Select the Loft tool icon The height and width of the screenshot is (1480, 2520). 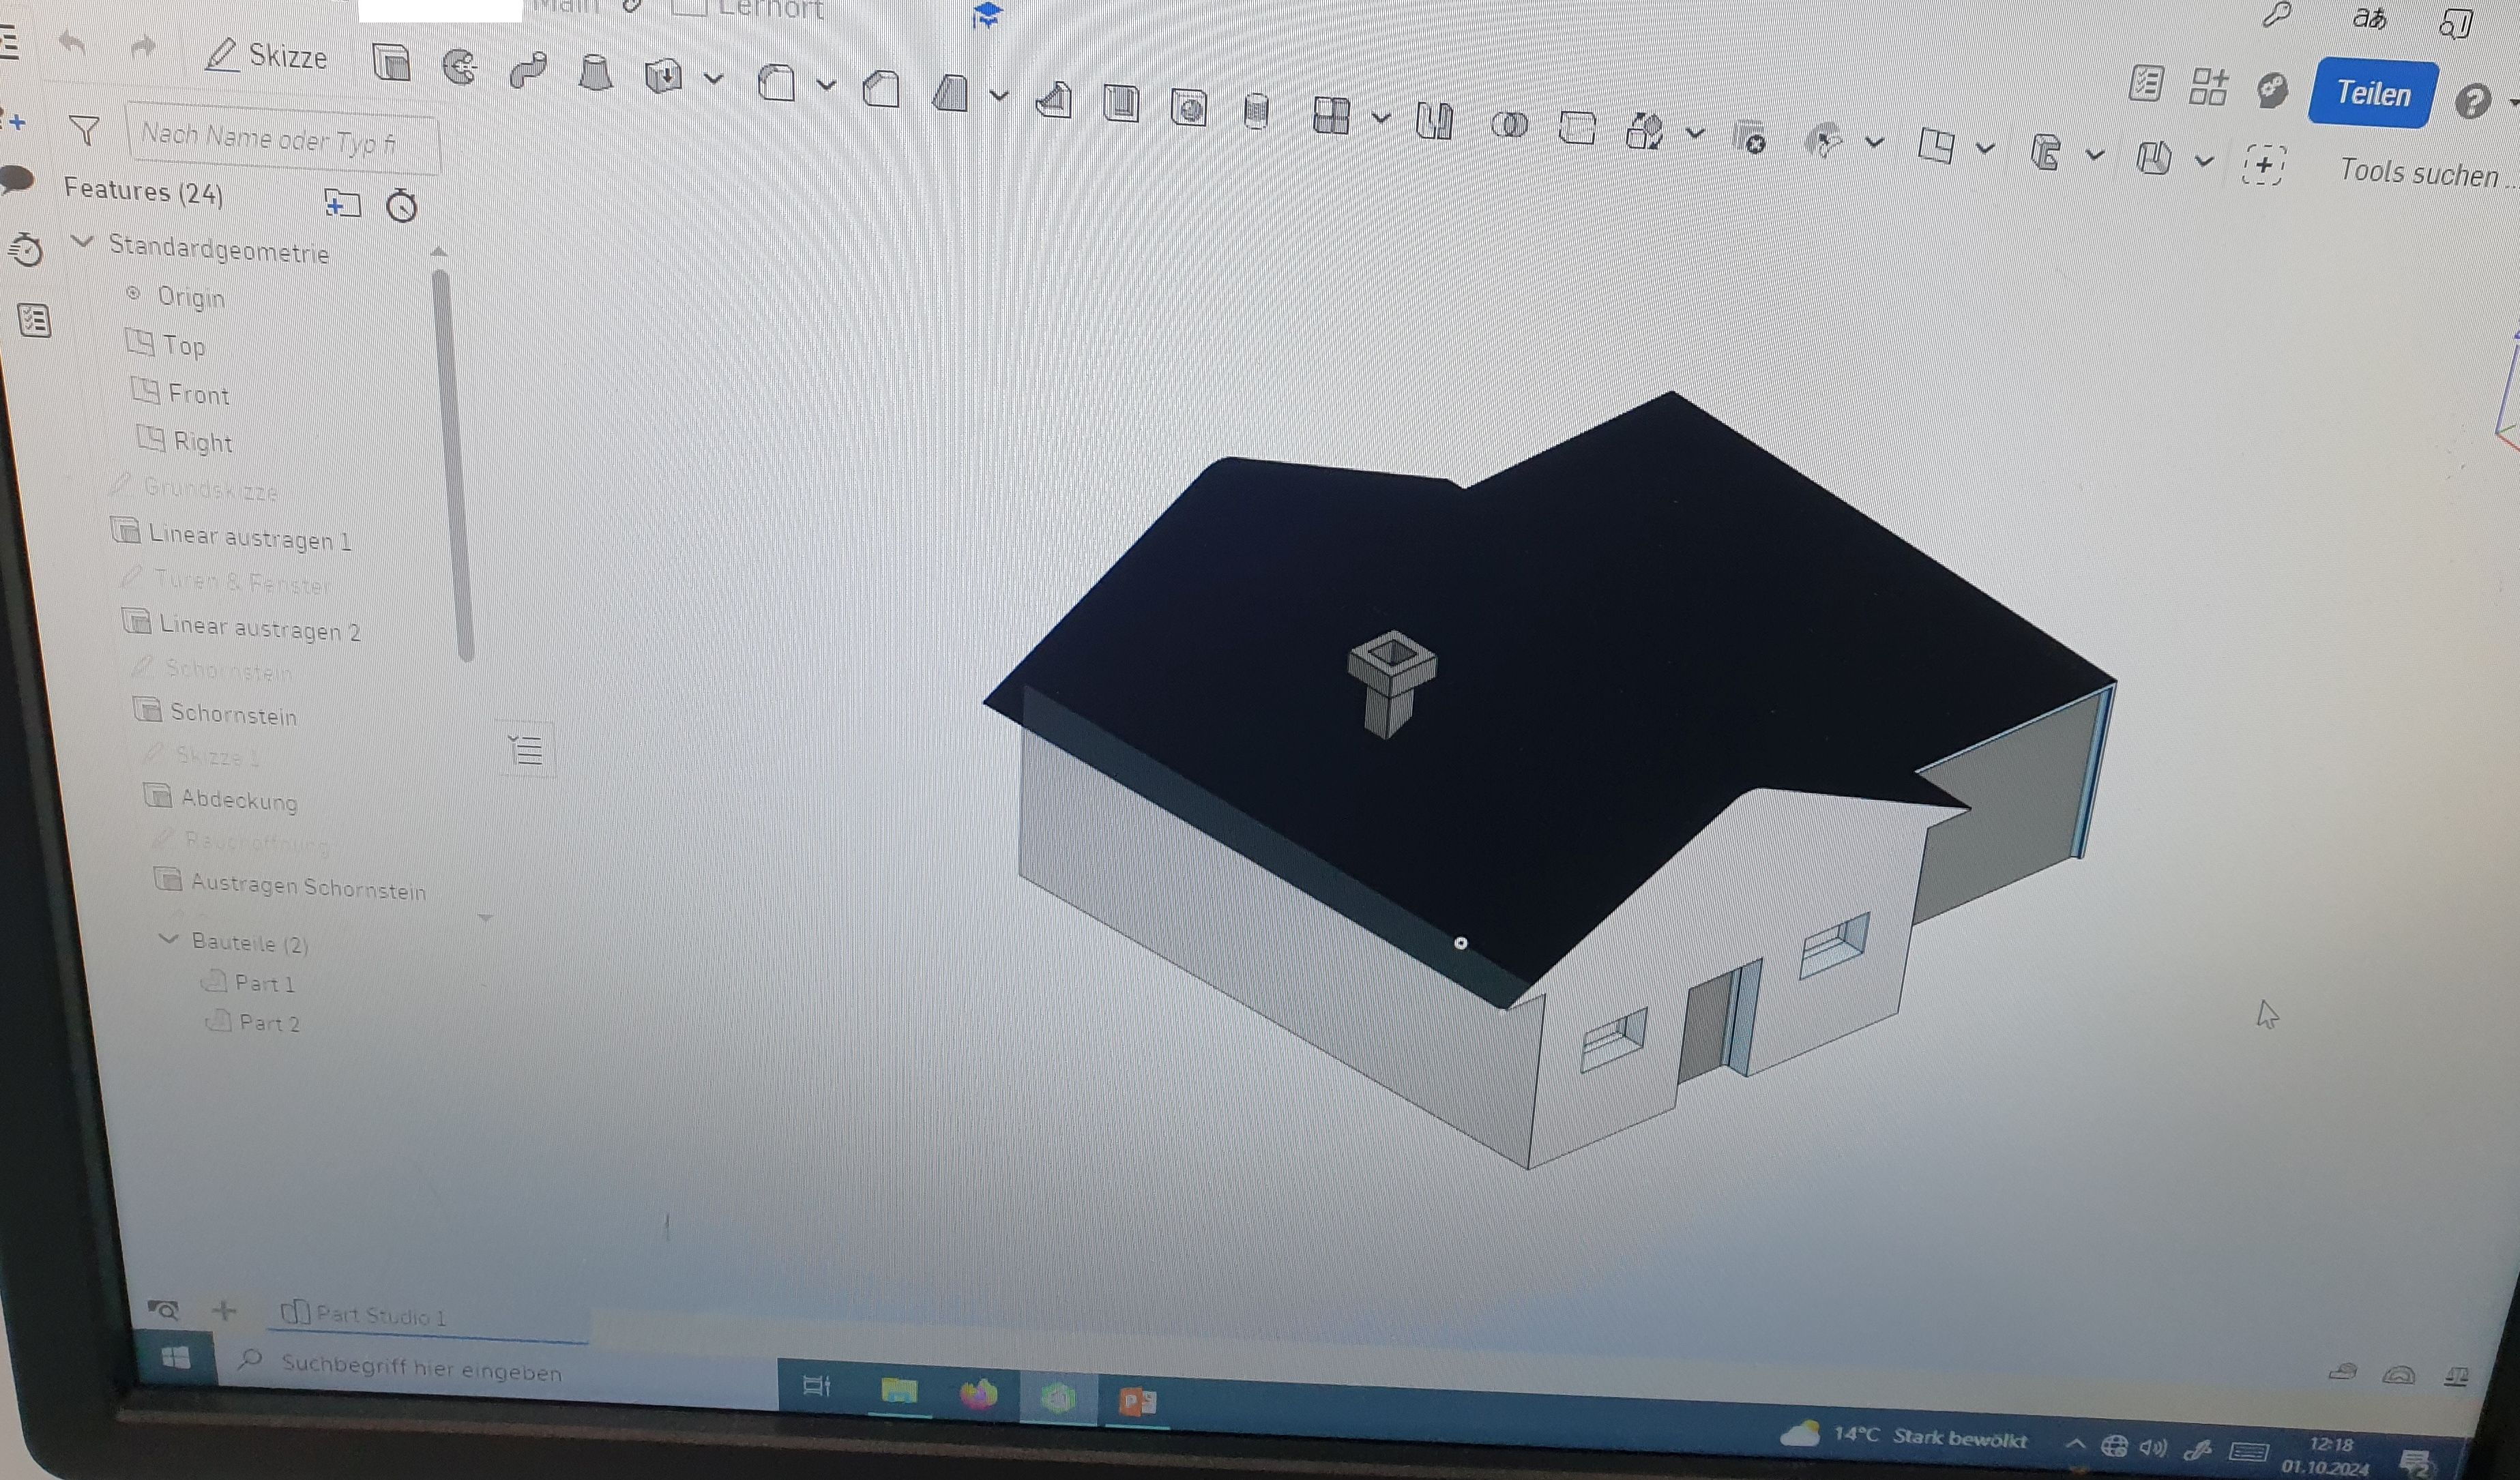pos(596,73)
